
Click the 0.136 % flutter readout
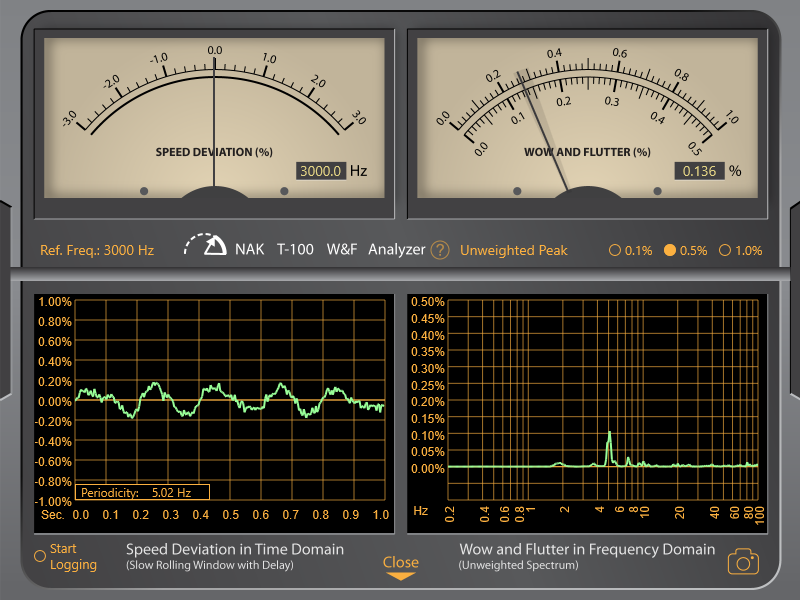699,171
